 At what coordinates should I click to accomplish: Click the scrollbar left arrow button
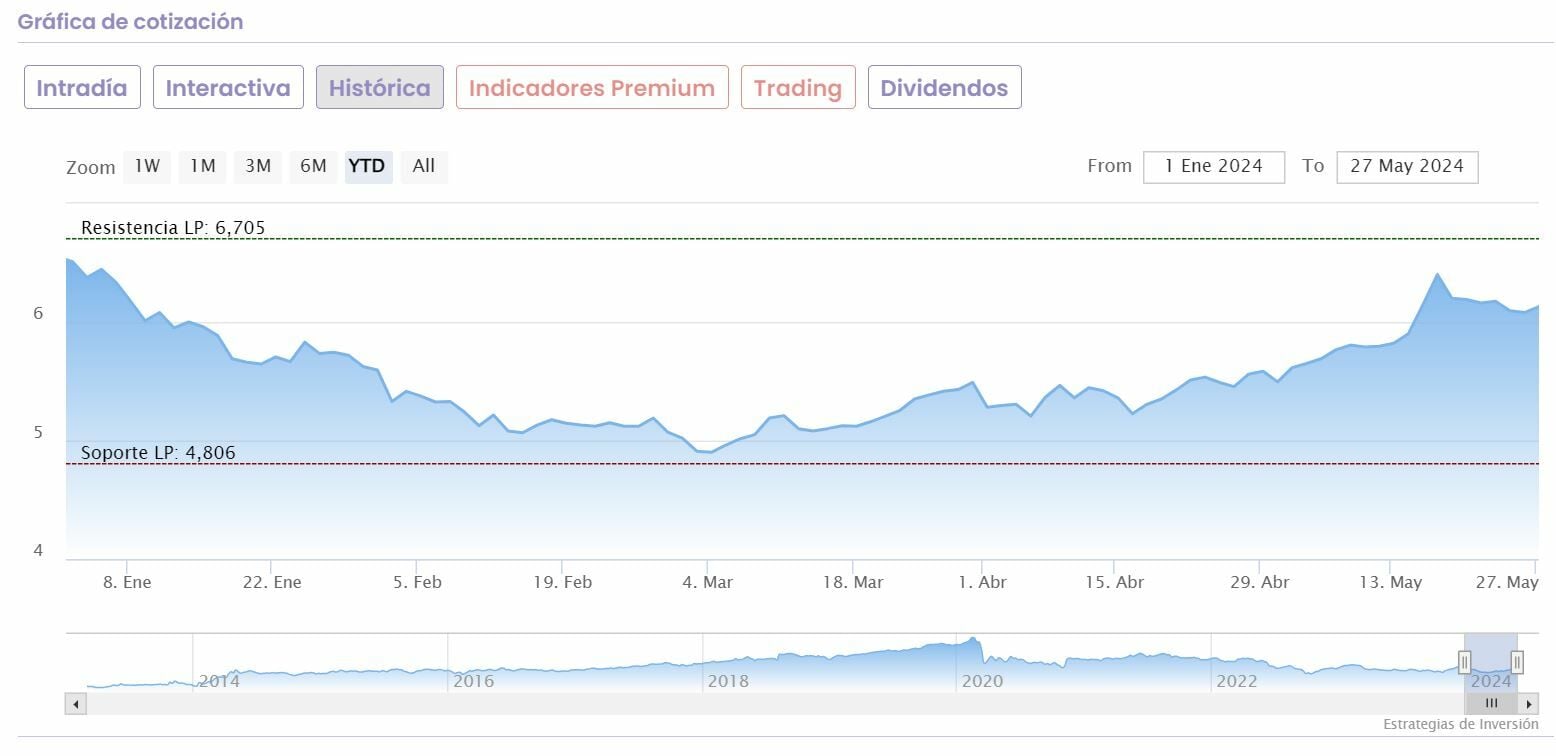click(76, 704)
